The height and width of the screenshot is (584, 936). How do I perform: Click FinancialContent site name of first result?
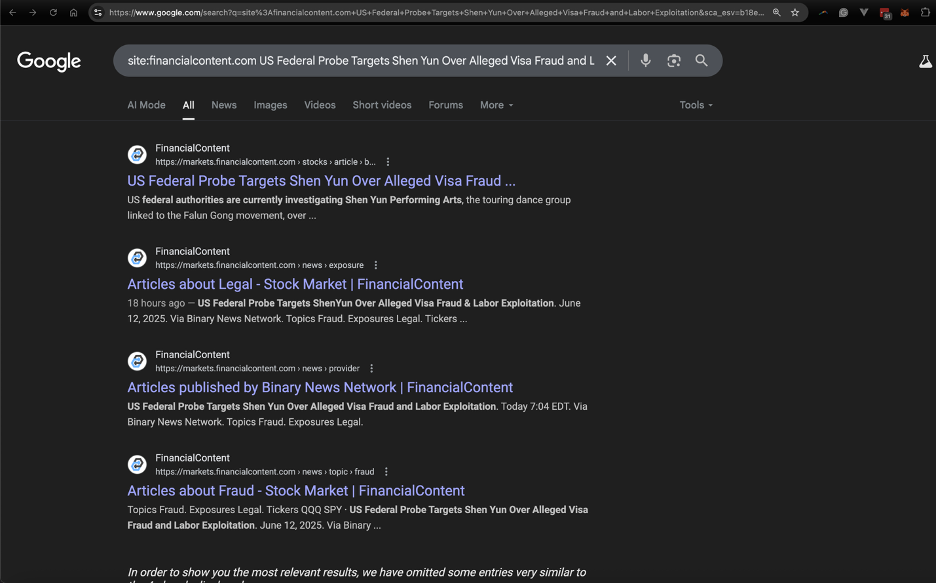192,148
